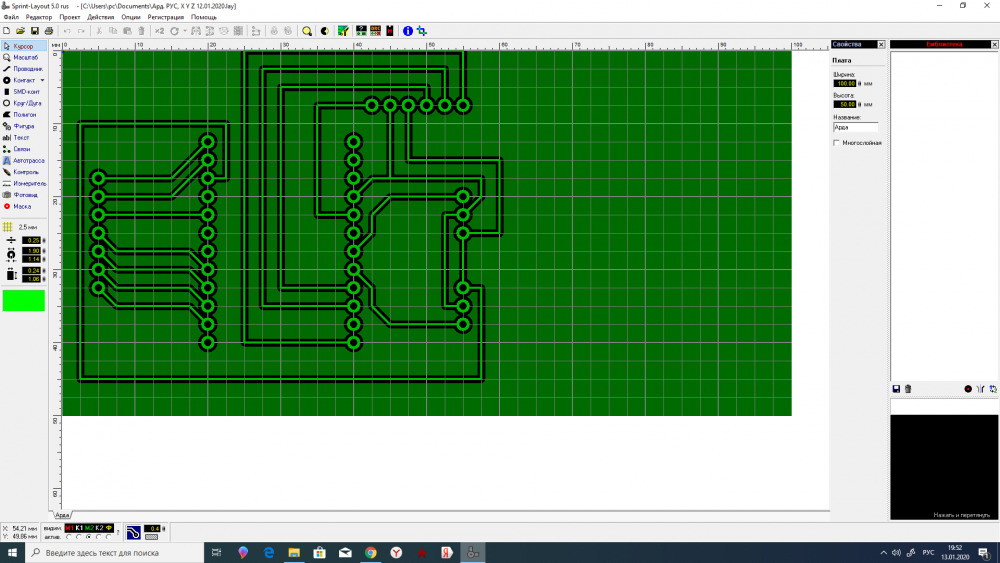Click the blue info icon in toolbar
Screen dimensions: 1000x563
(407, 31)
